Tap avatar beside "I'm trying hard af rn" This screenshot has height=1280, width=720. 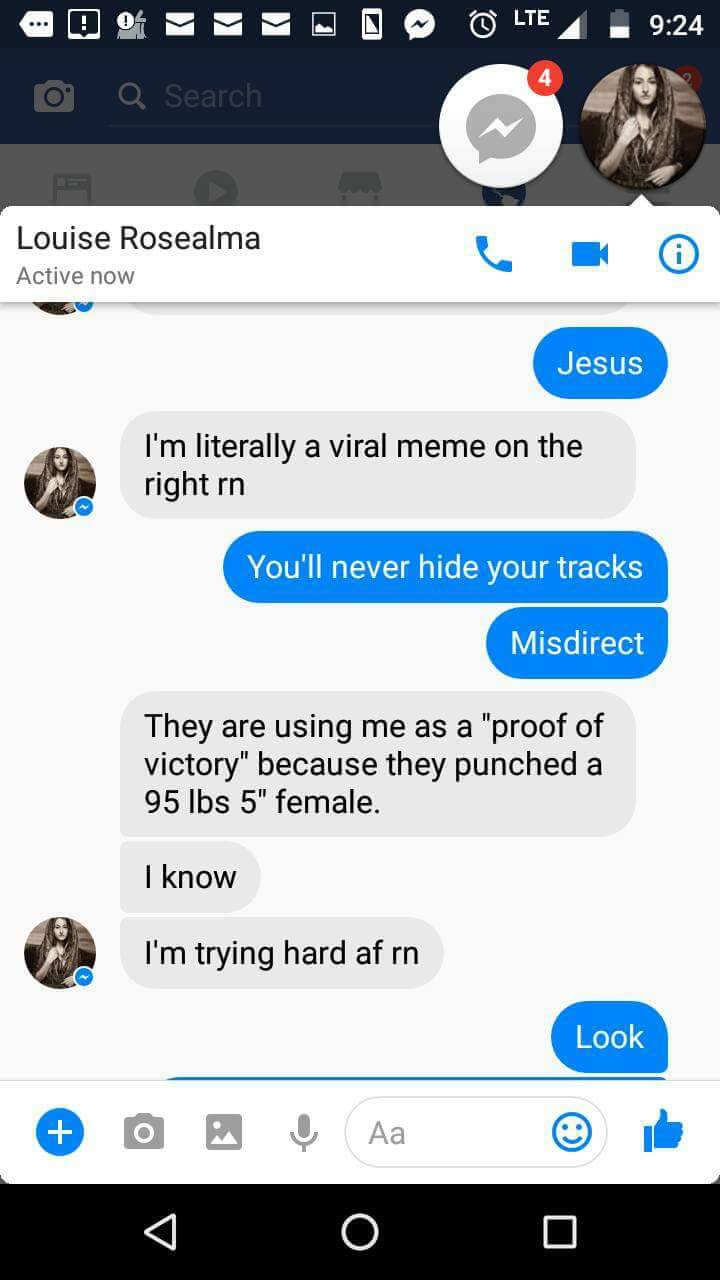(x=60, y=953)
